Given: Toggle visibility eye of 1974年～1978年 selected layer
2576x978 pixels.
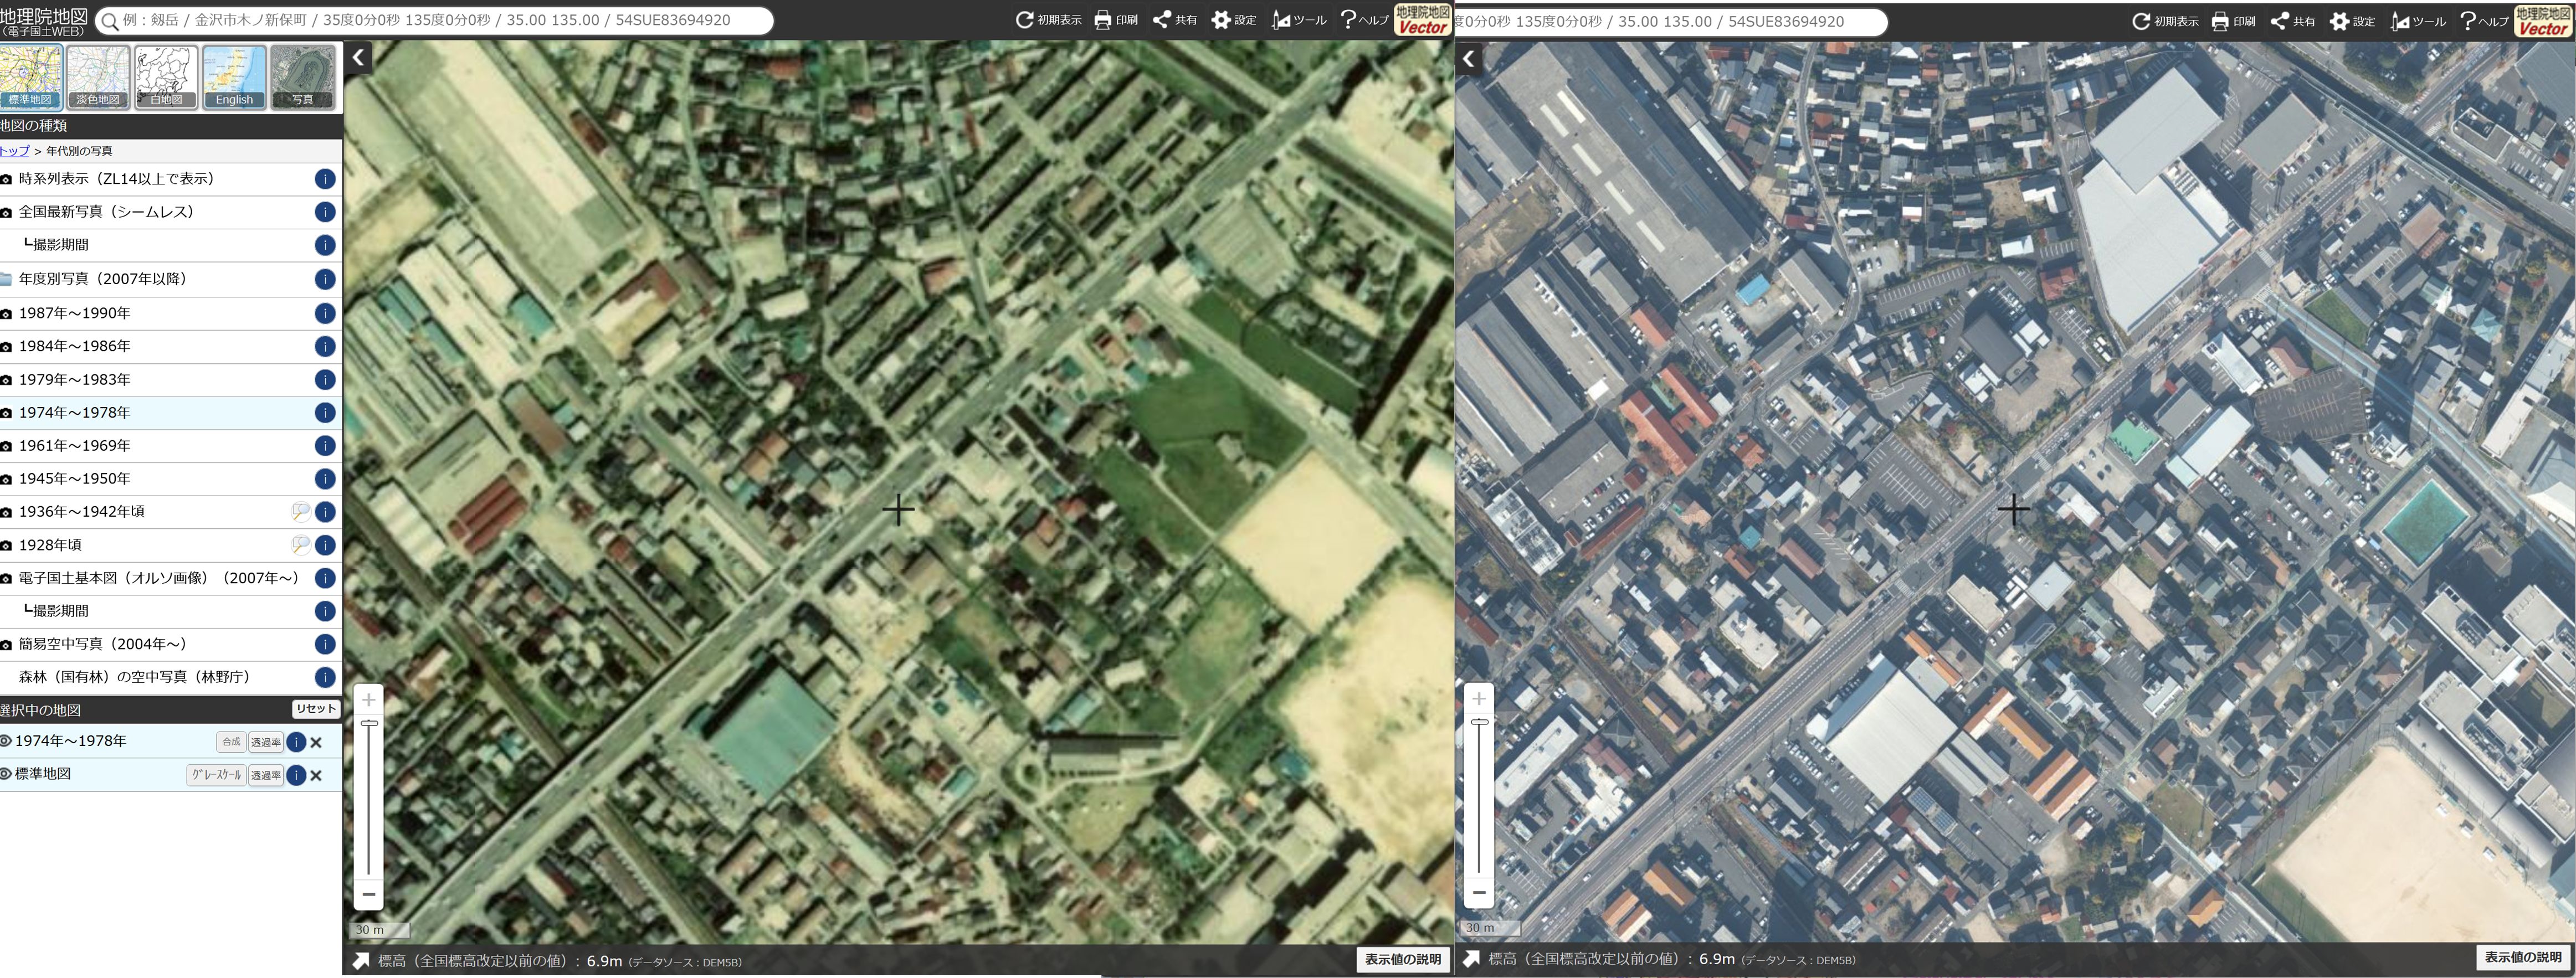Looking at the screenshot, I should pos(6,741).
